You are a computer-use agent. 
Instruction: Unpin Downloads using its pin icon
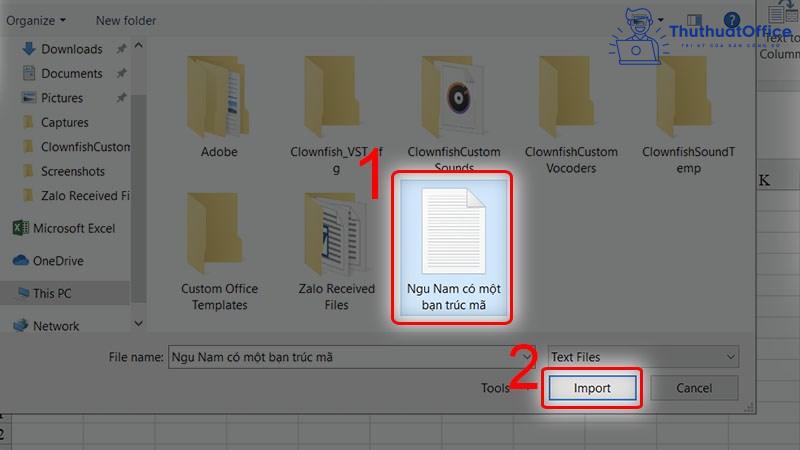[x=121, y=49]
